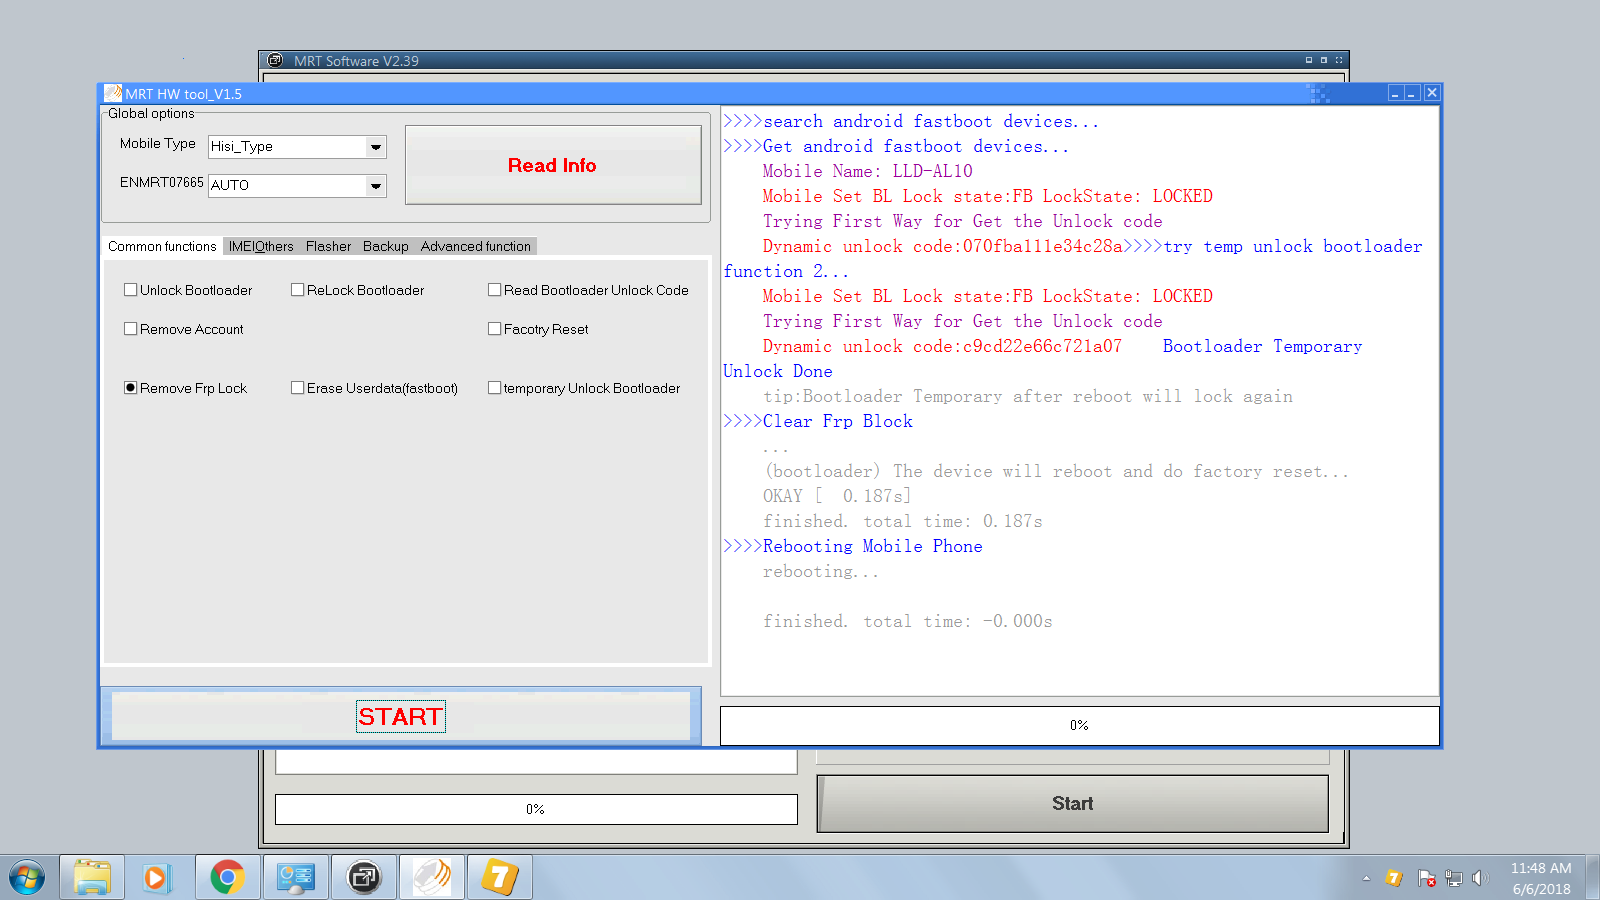Click the yellow 7 tray icon

(x=1394, y=878)
